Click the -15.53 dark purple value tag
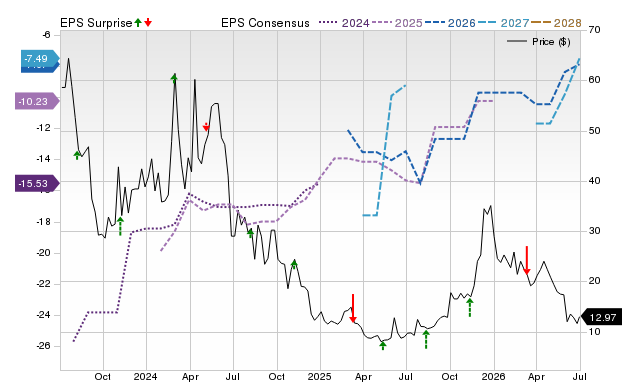Image resolution: width=640 pixels, height=382 pixels. pos(37,184)
